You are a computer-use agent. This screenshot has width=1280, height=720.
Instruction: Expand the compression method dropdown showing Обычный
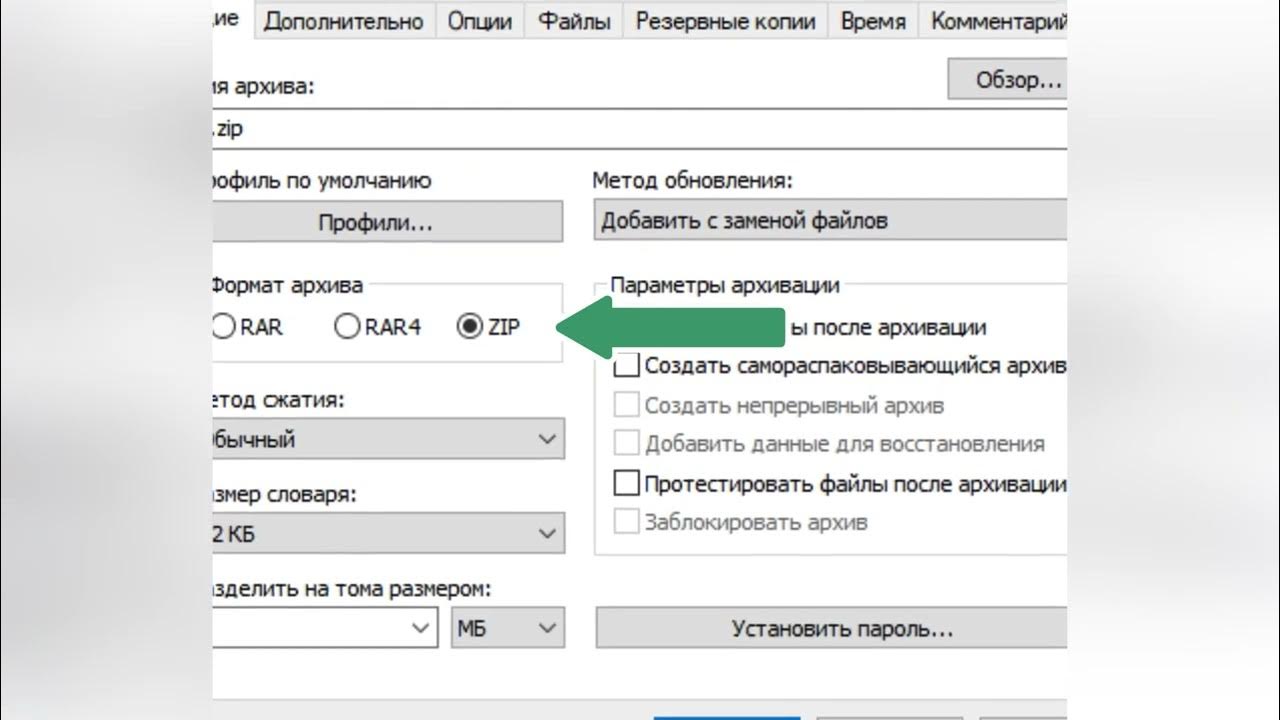(388, 439)
